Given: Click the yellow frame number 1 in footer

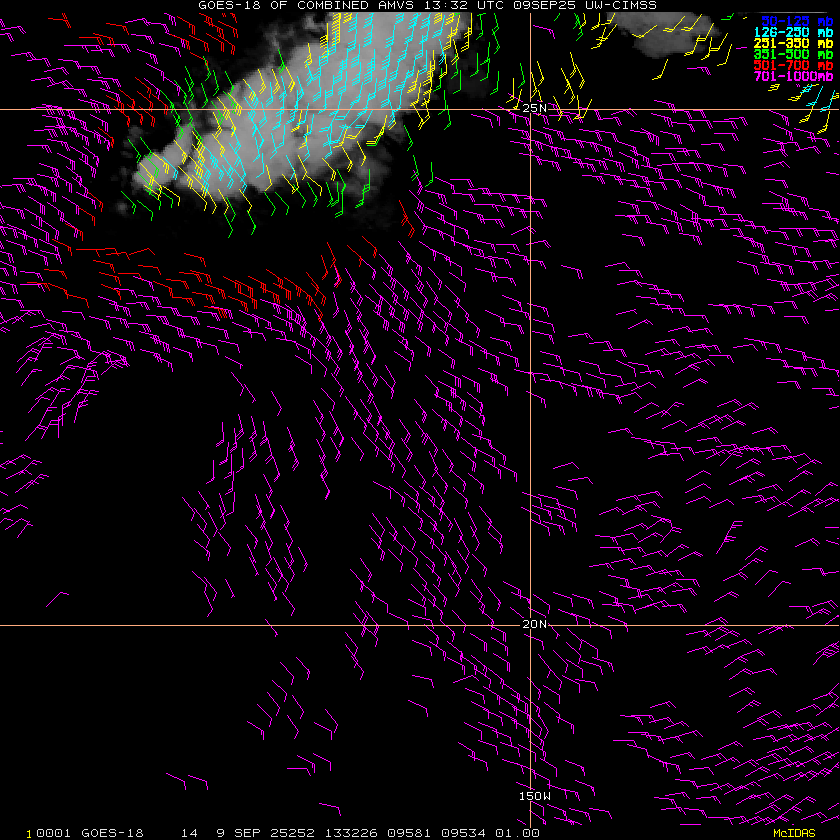Looking at the screenshot, I should point(29,835).
